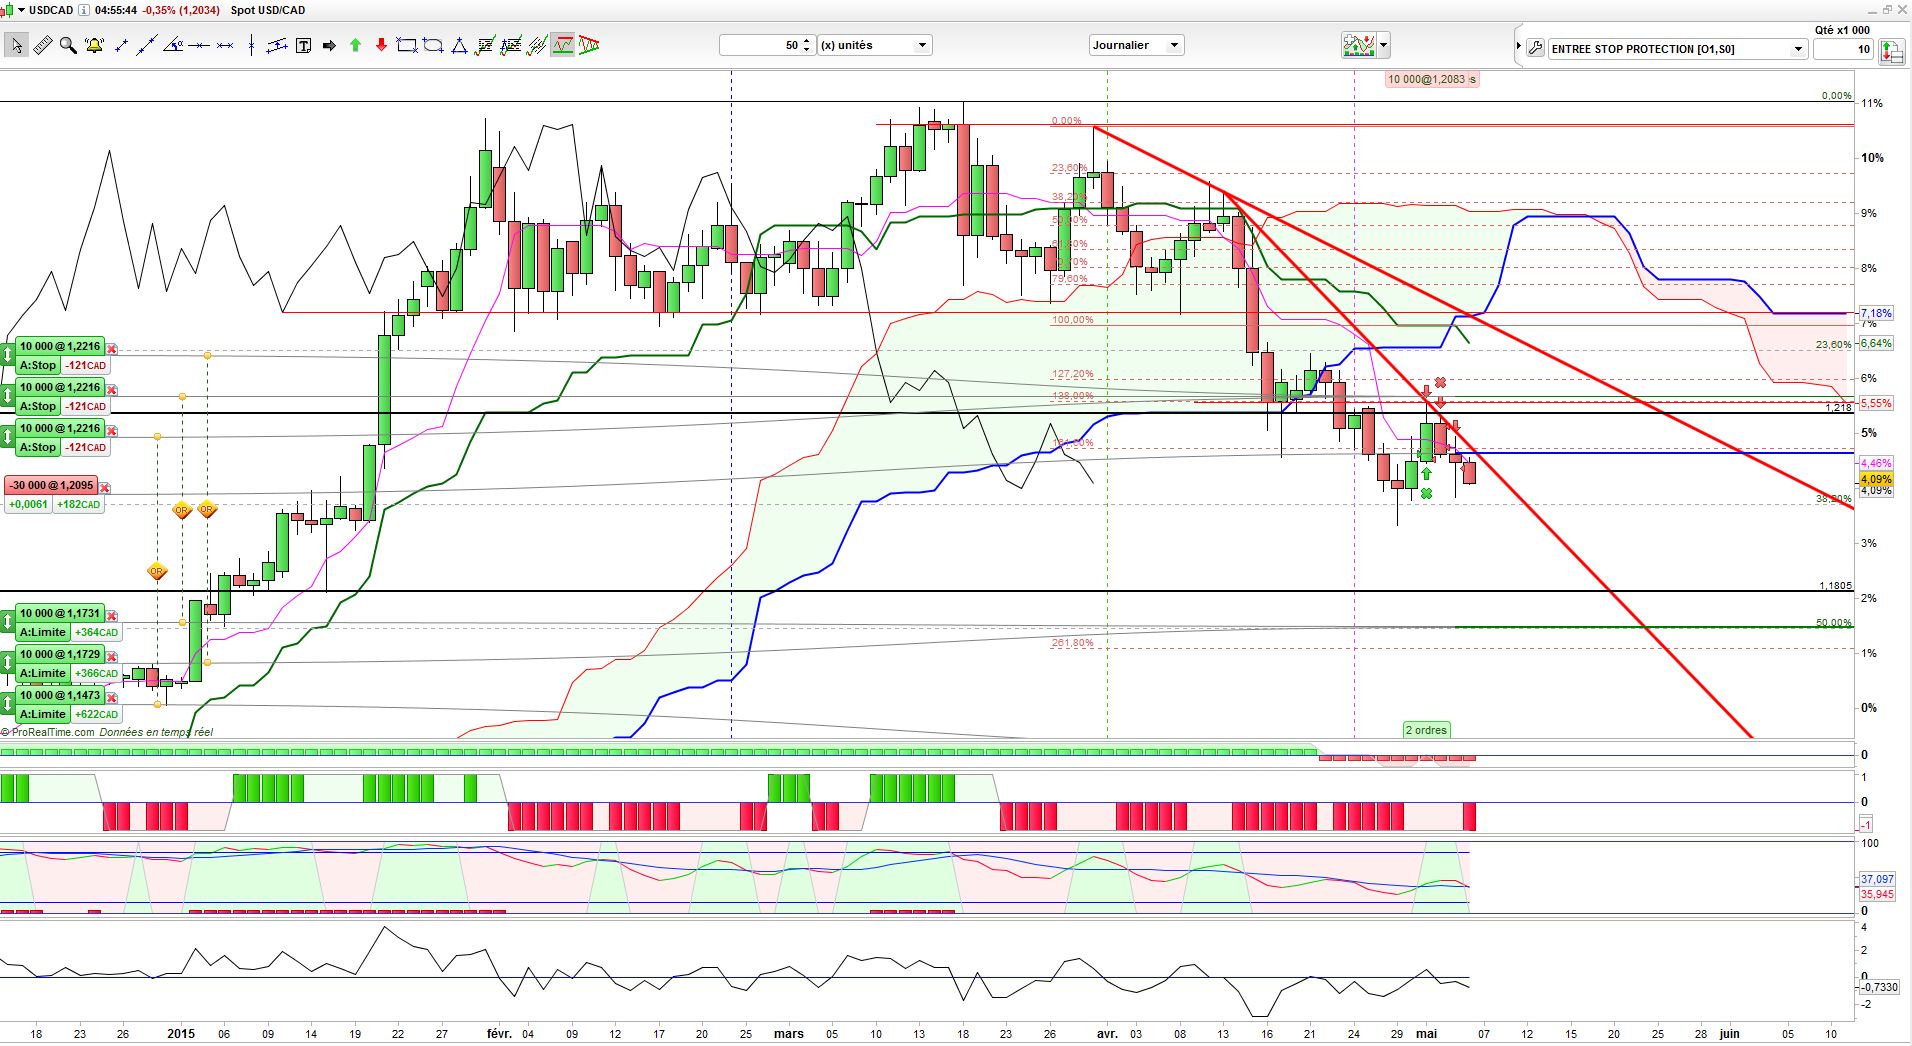Toggle the cursor pointer mode
This screenshot has width=1912, height=1046.
[16, 45]
